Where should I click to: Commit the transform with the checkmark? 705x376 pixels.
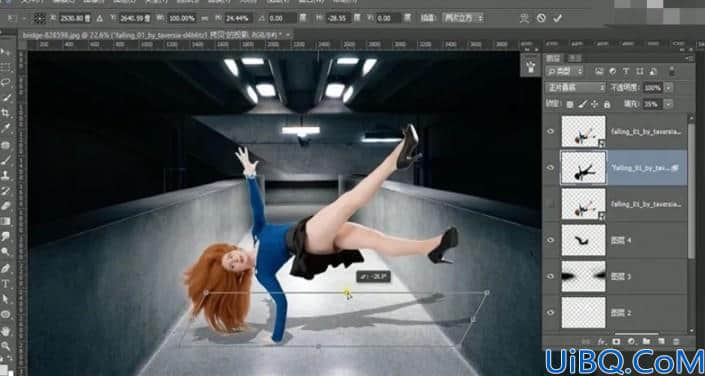(558, 18)
